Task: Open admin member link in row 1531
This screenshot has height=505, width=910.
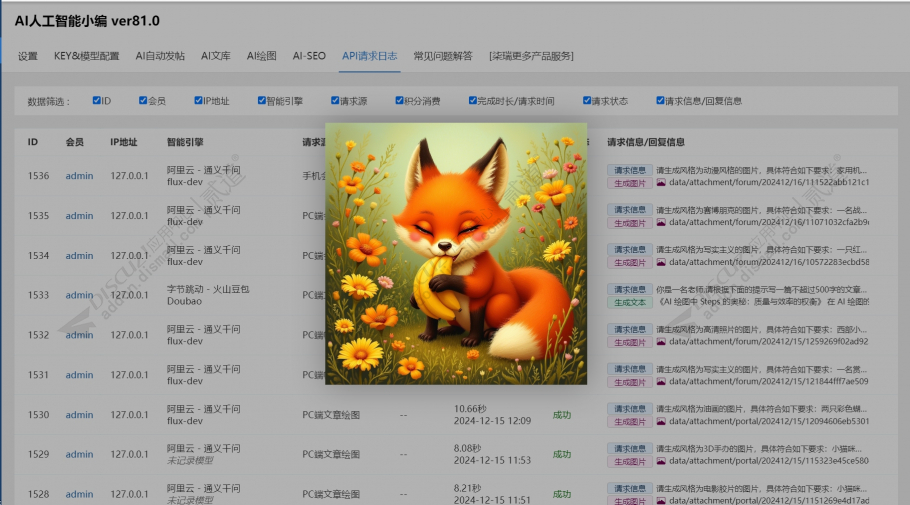Action: point(80,376)
